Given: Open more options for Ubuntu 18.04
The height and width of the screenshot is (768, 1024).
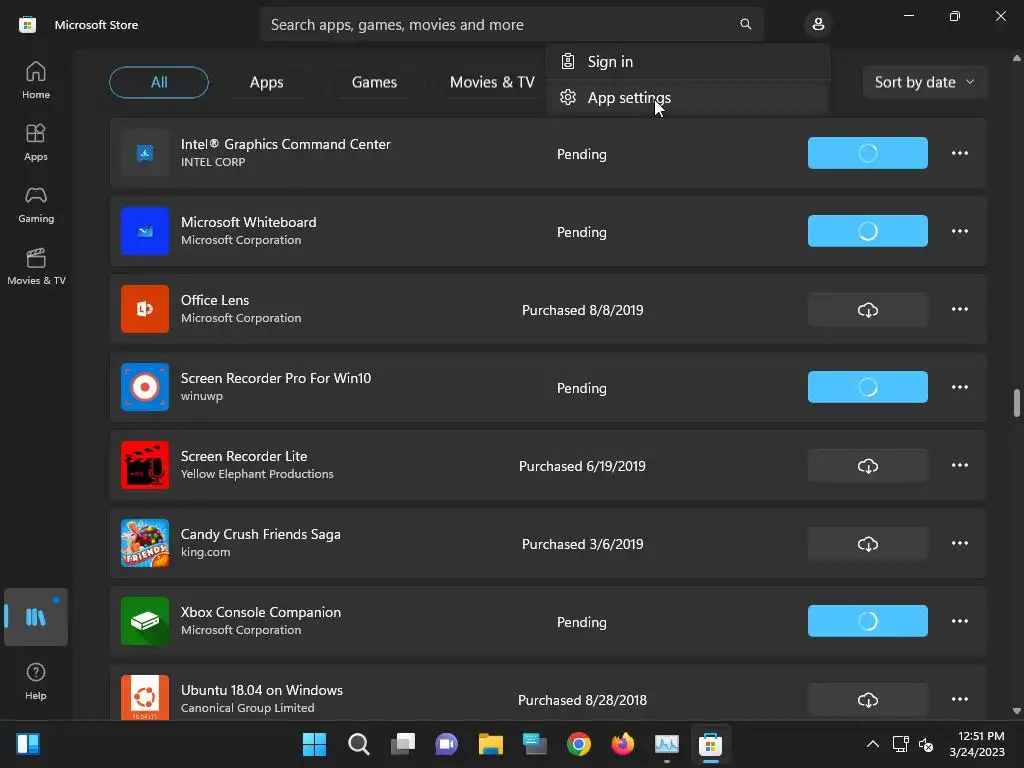Looking at the screenshot, I should 959,699.
